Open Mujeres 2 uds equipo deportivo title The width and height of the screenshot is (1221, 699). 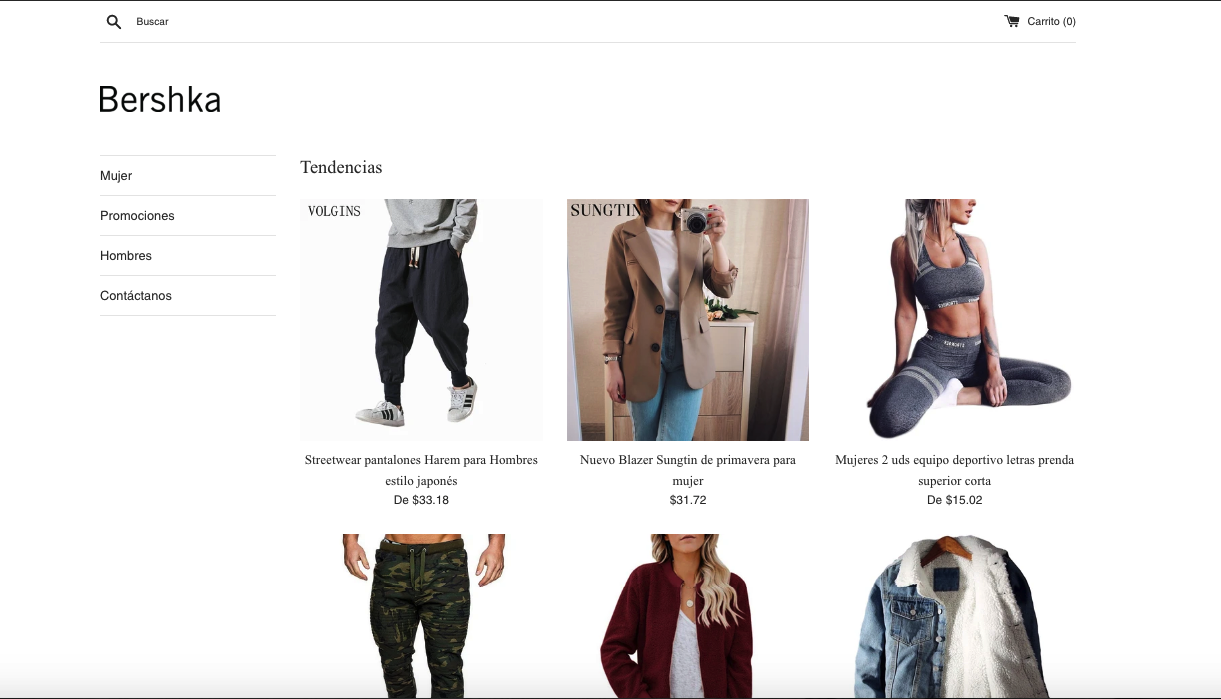point(955,470)
